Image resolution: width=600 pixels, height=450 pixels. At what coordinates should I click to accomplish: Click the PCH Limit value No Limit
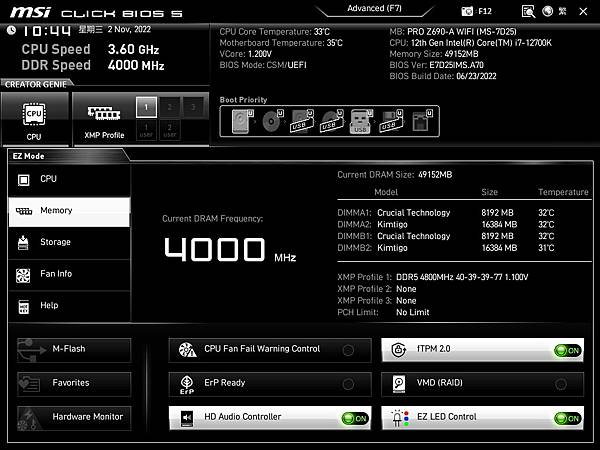pos(412,313)
